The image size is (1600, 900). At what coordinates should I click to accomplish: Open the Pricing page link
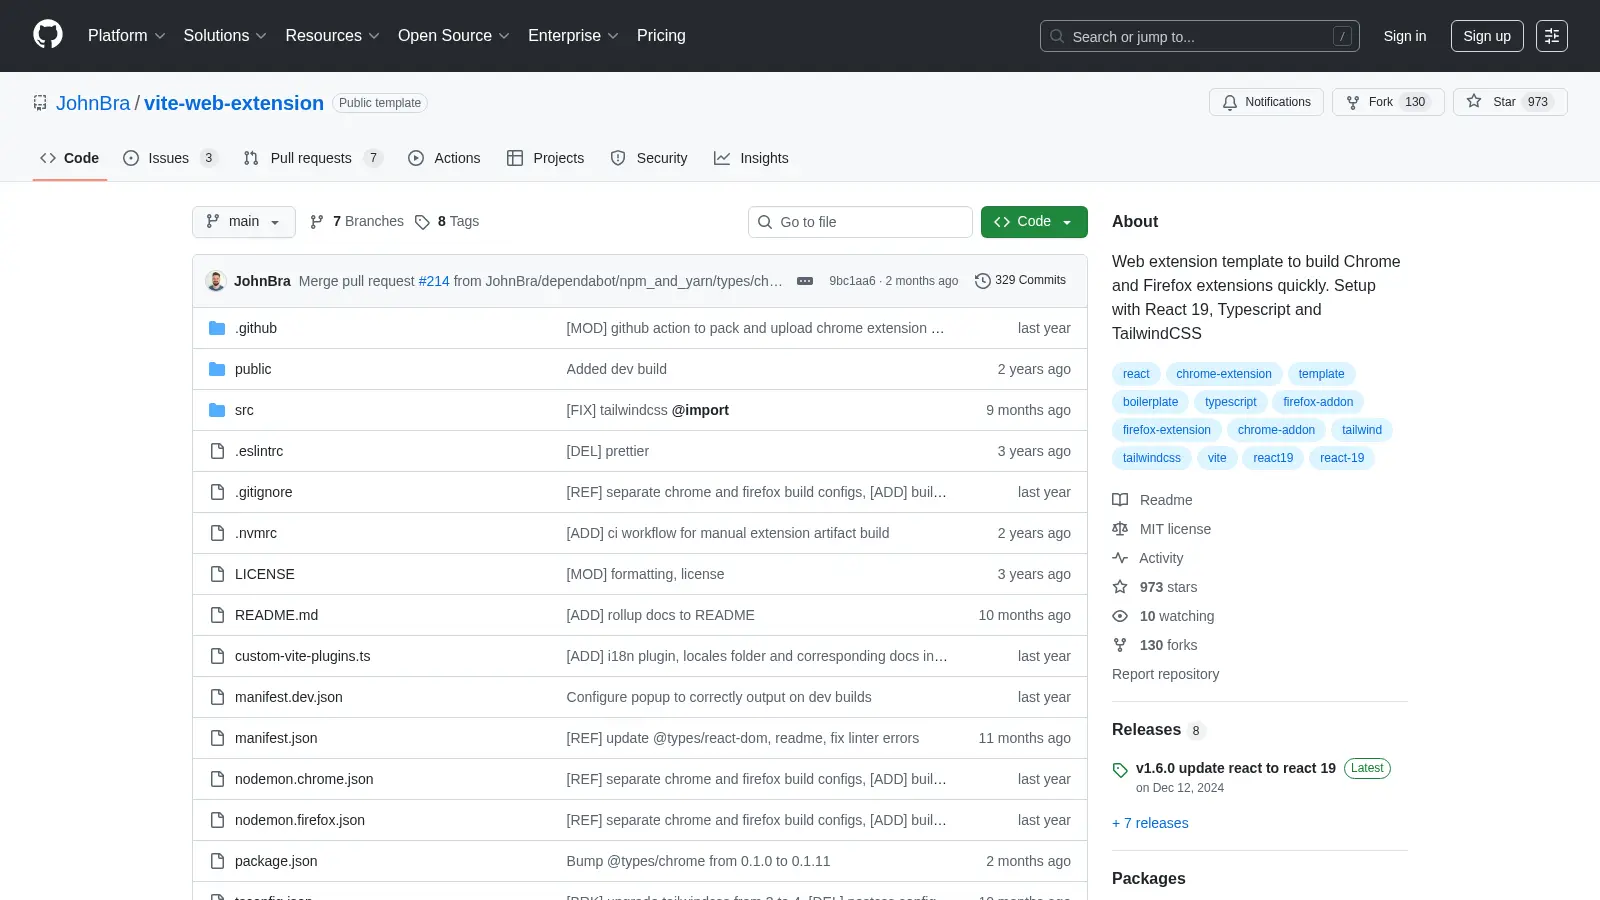(x=661, y=36)
